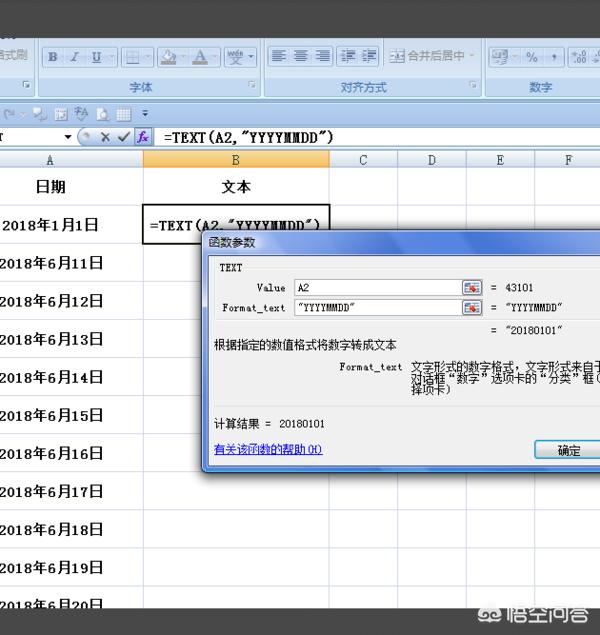Click the Format_text range selector icon

click(471, 308)
